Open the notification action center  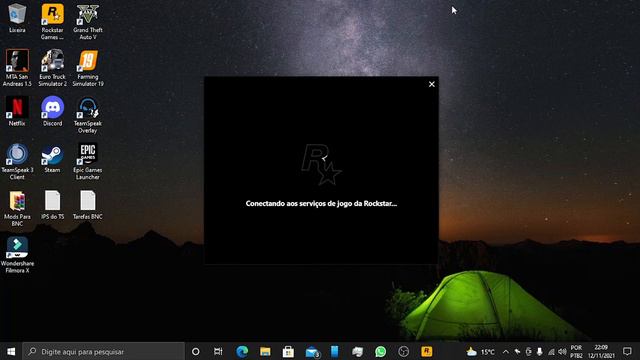coord(627,351)
